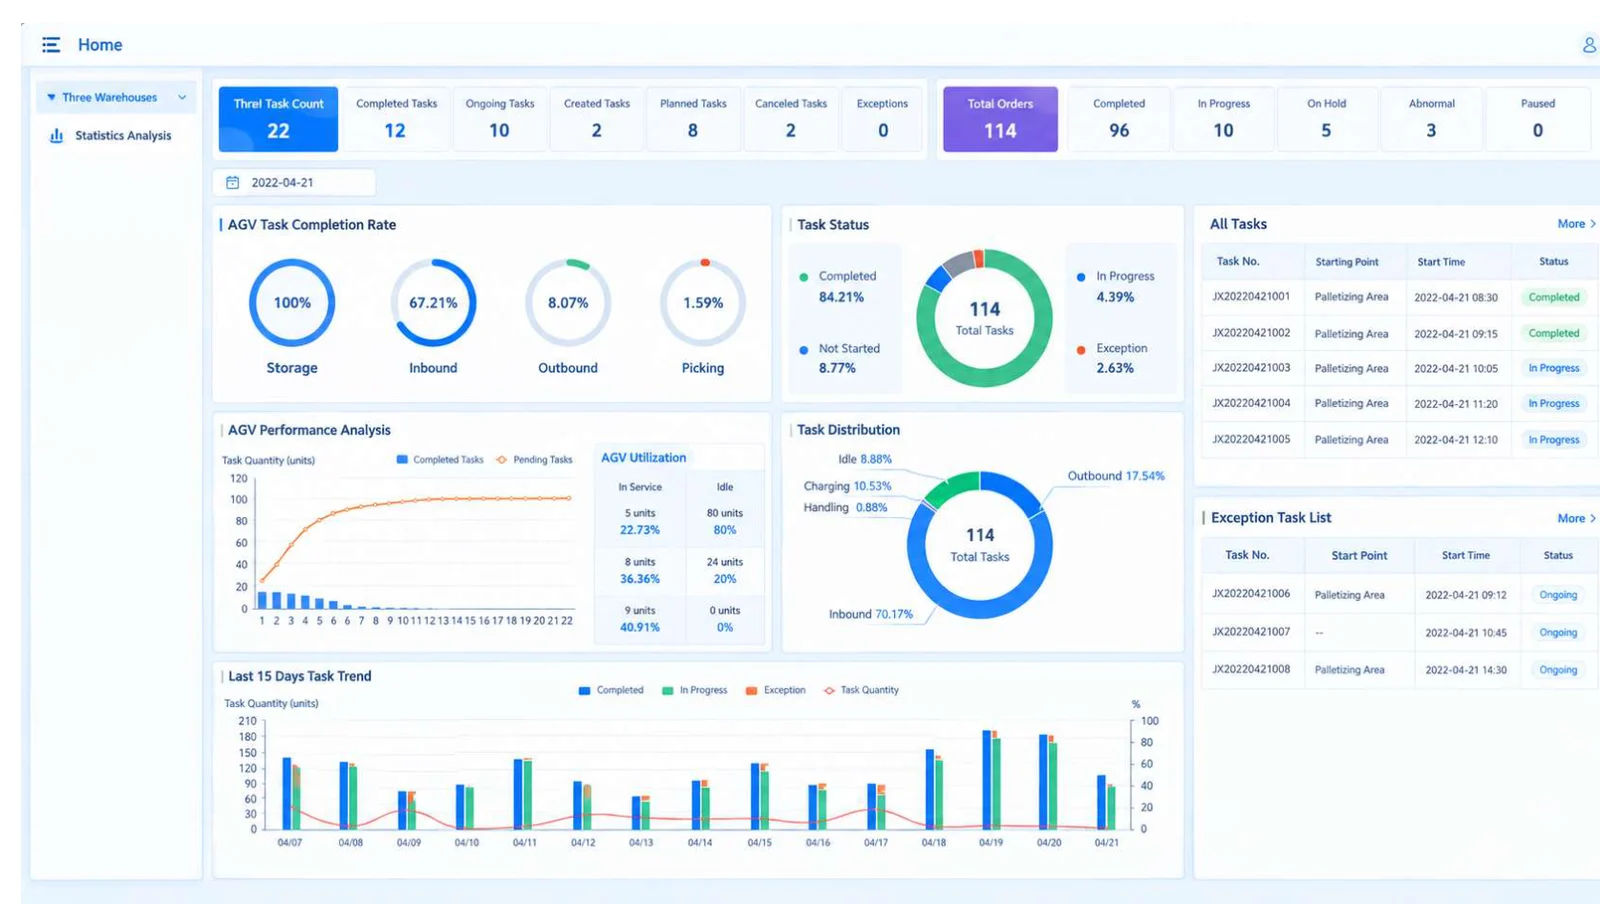Open the 2022-04-21 date picker
1600x904 pixels.
(x=294, y=182)
